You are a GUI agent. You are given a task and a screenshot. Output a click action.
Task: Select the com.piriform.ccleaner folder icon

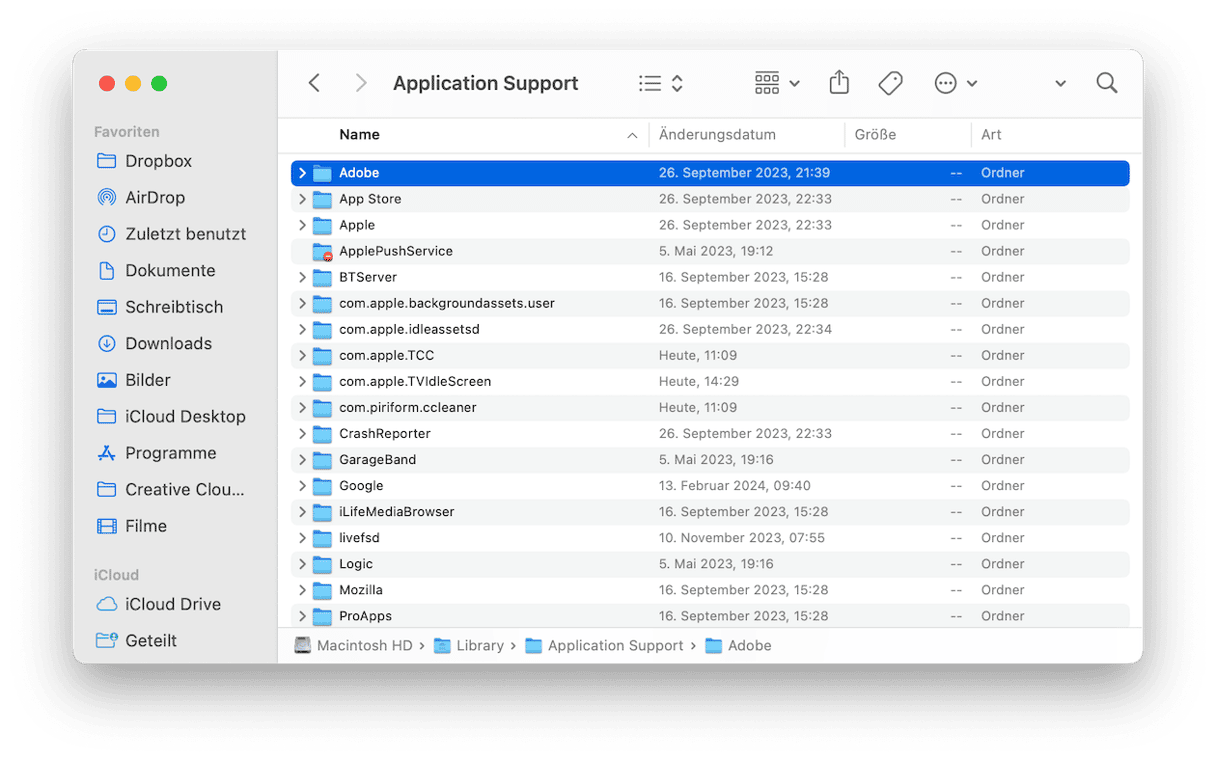[x=322, y=408]
